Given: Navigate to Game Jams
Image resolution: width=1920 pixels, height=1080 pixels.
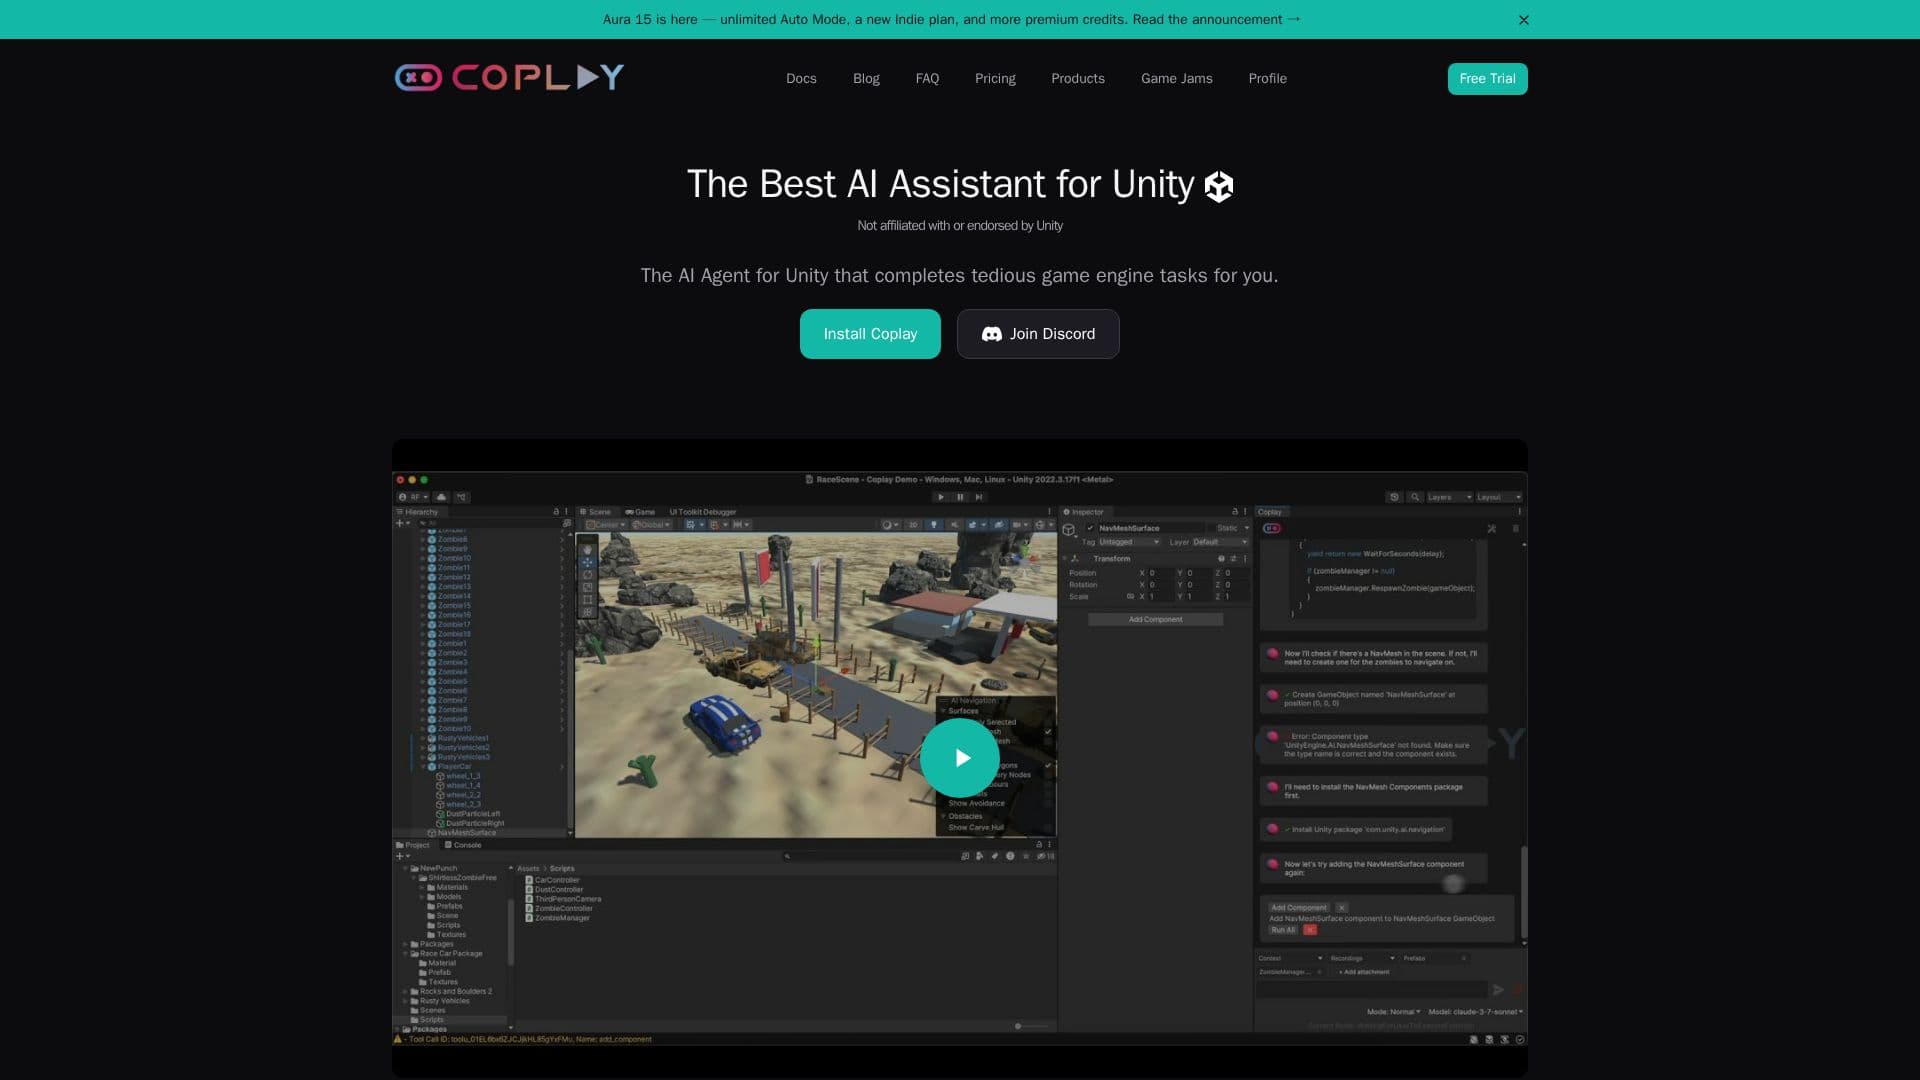Looking at the screenshot, I should click(1176, 78).
